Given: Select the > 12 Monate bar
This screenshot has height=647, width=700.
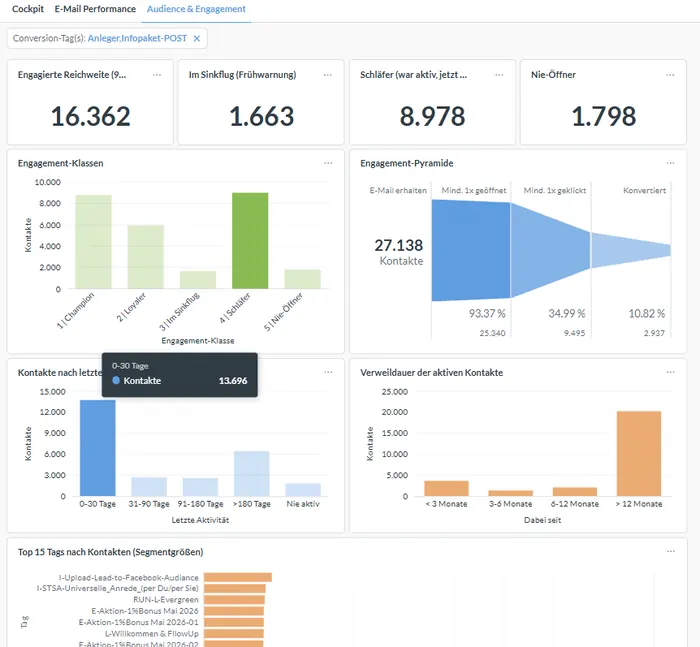Looking at the screenshot, I should 639,454.
